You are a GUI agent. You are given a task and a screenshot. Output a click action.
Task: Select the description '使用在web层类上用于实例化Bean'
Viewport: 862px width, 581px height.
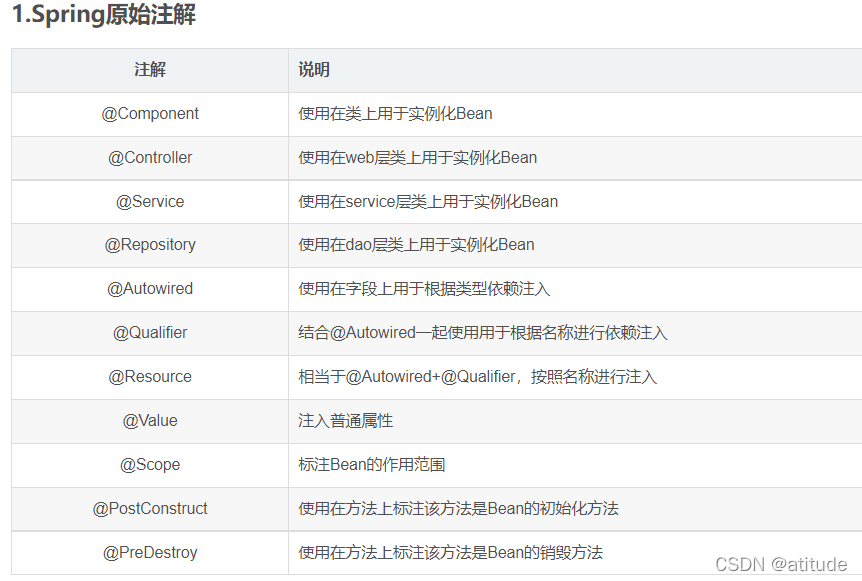(418, 158)
